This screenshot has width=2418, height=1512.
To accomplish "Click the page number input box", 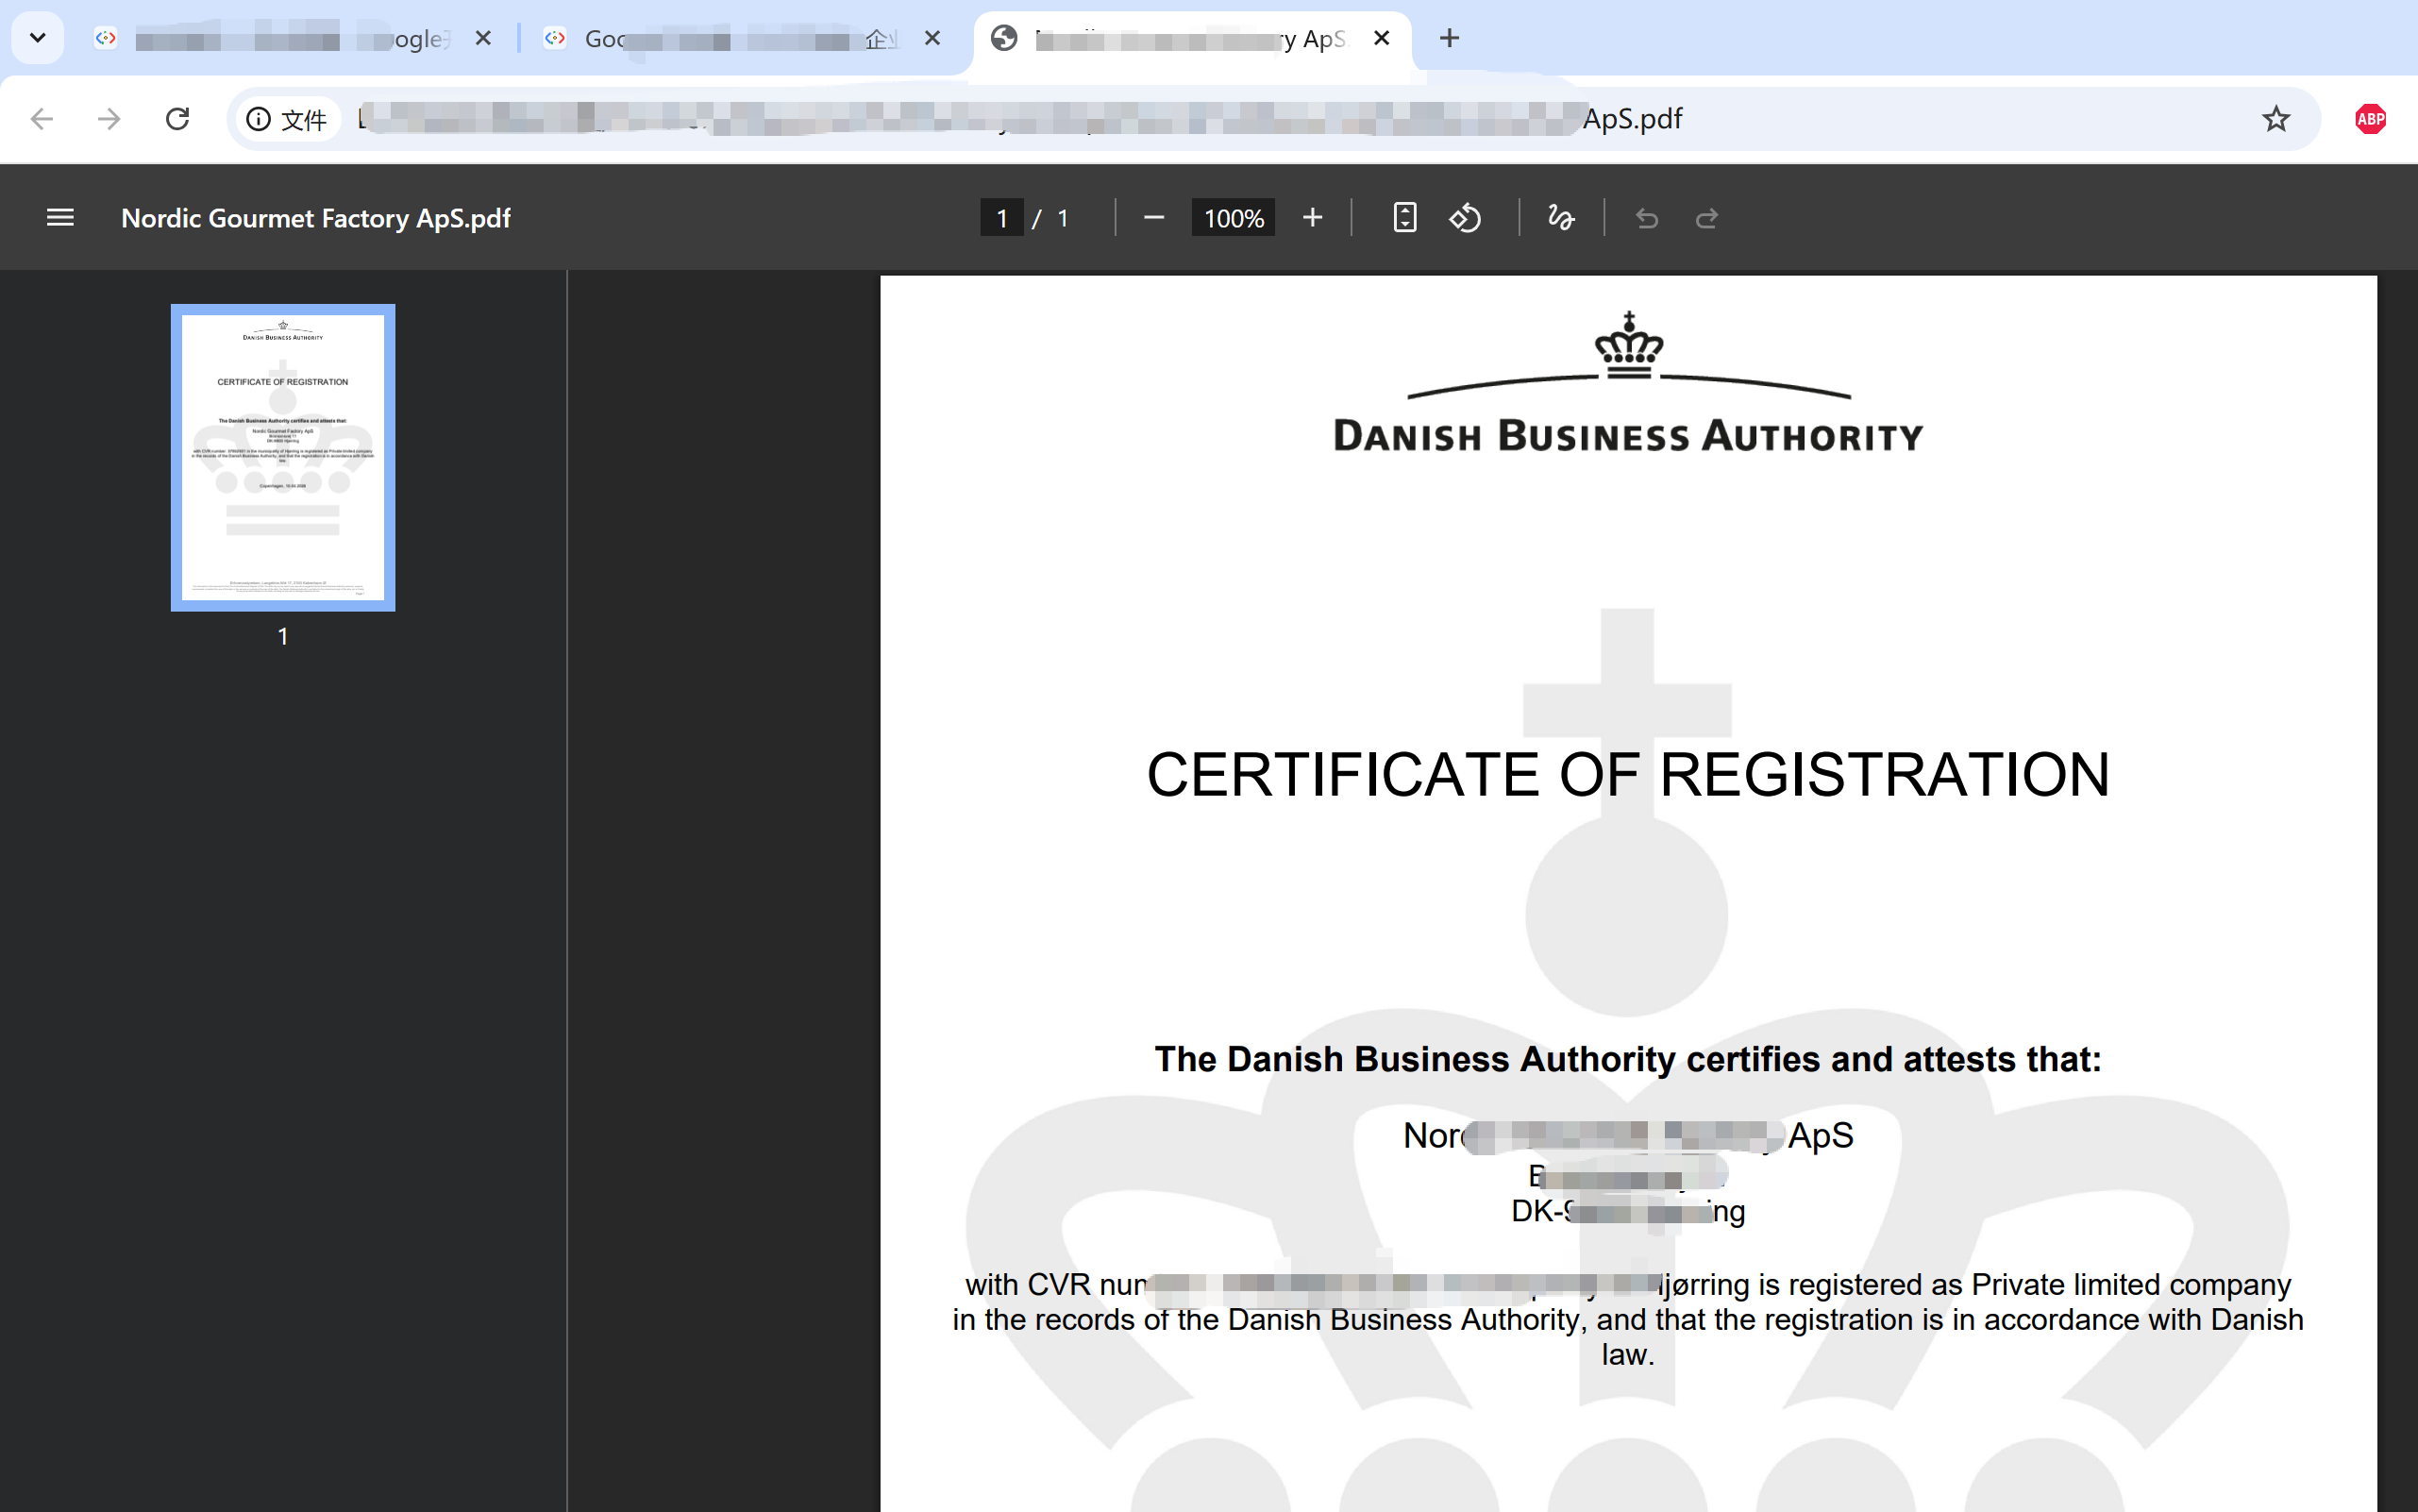I will (x=1001, y=218).
